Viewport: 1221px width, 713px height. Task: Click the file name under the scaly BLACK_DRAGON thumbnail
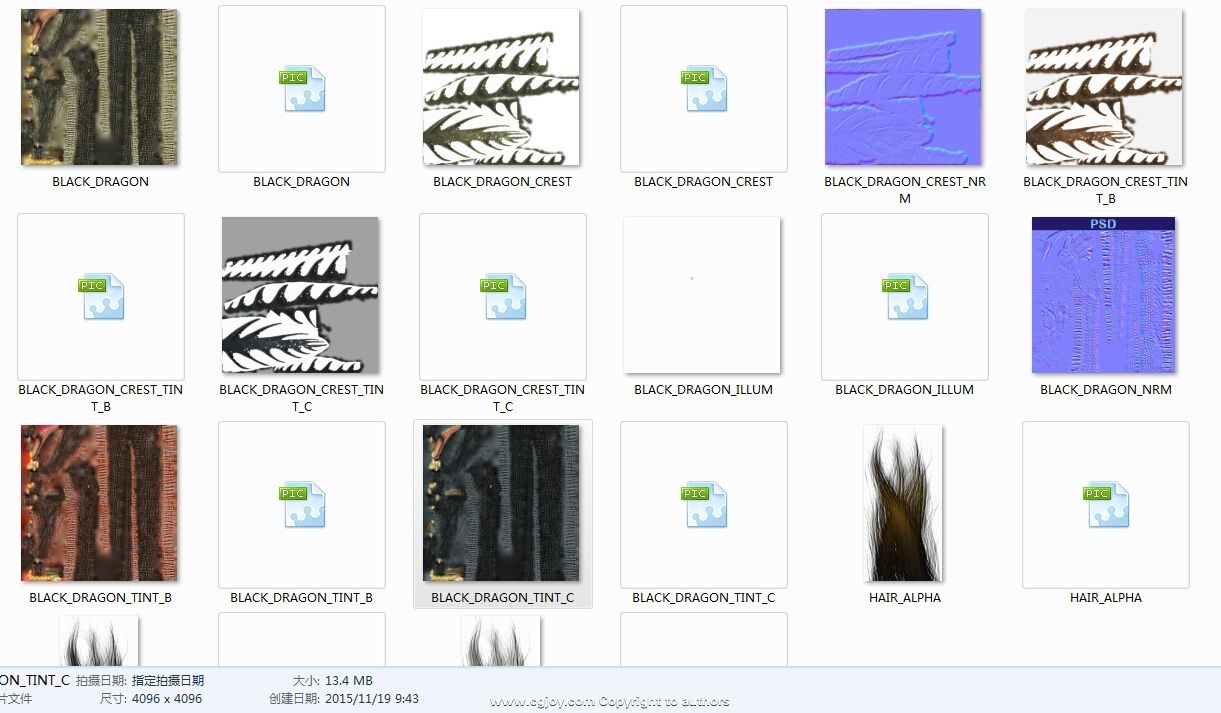(100, 182)
